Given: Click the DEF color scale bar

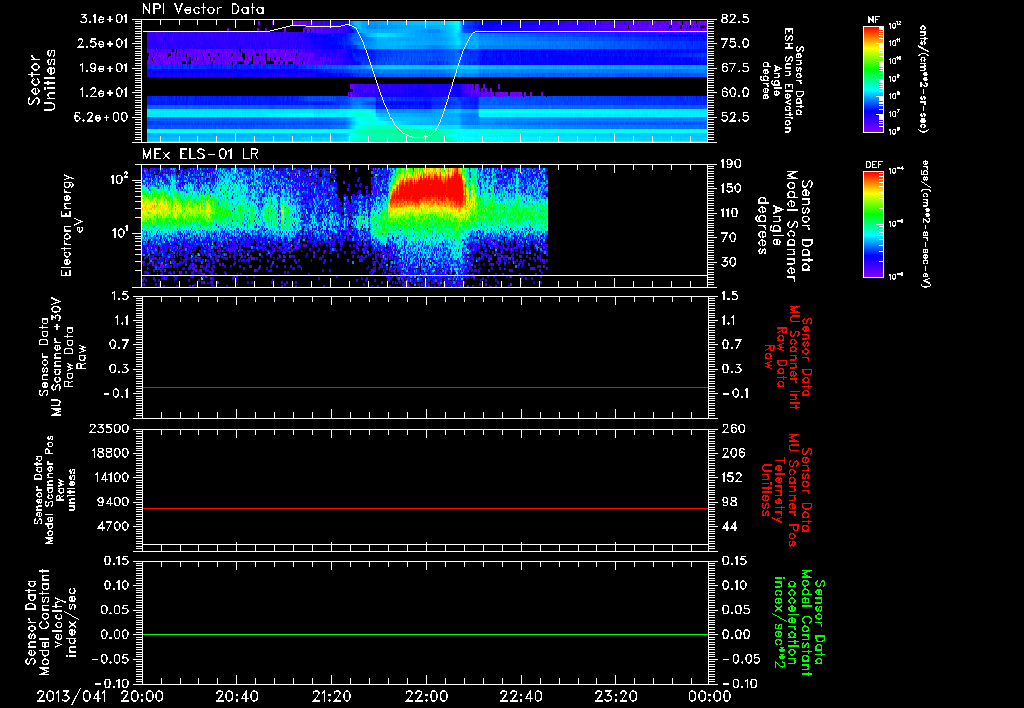Looking at the screenshot, I should point(871,223).
